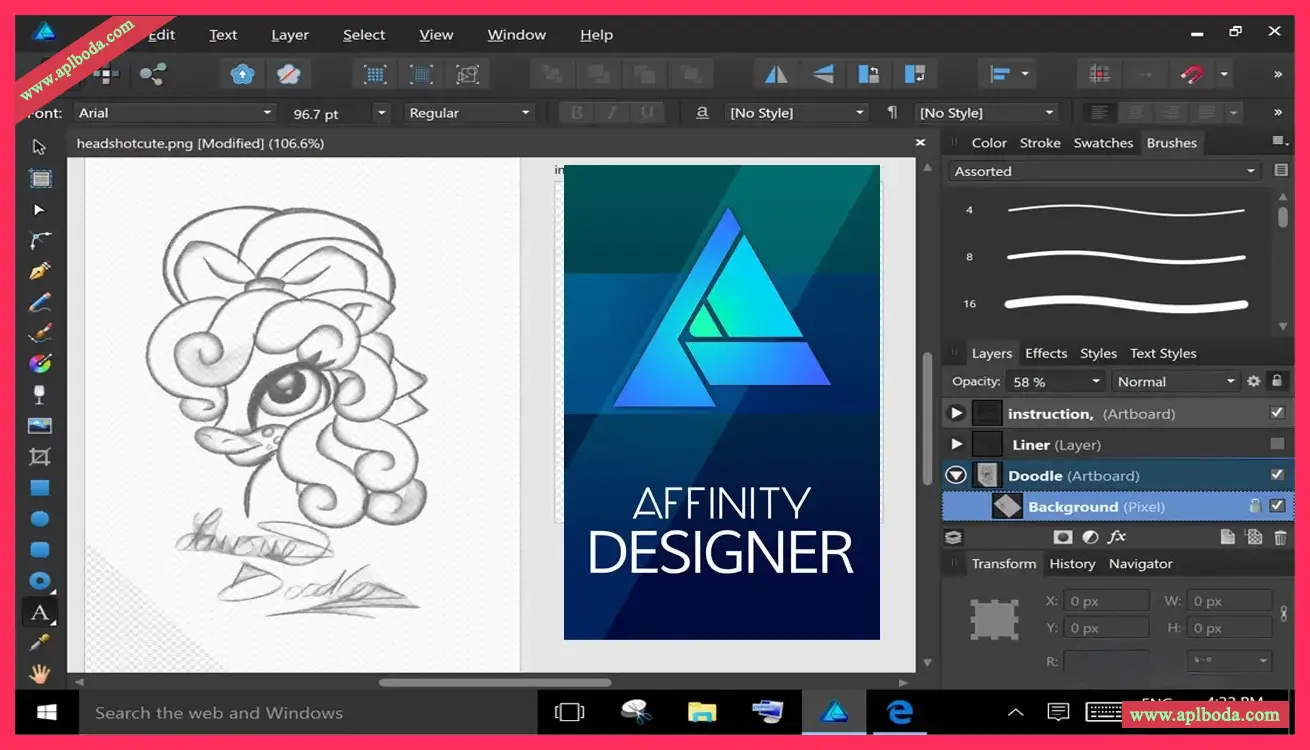Select the Pen tool
Screen dimensions: 1310x750
pos(40,271)
